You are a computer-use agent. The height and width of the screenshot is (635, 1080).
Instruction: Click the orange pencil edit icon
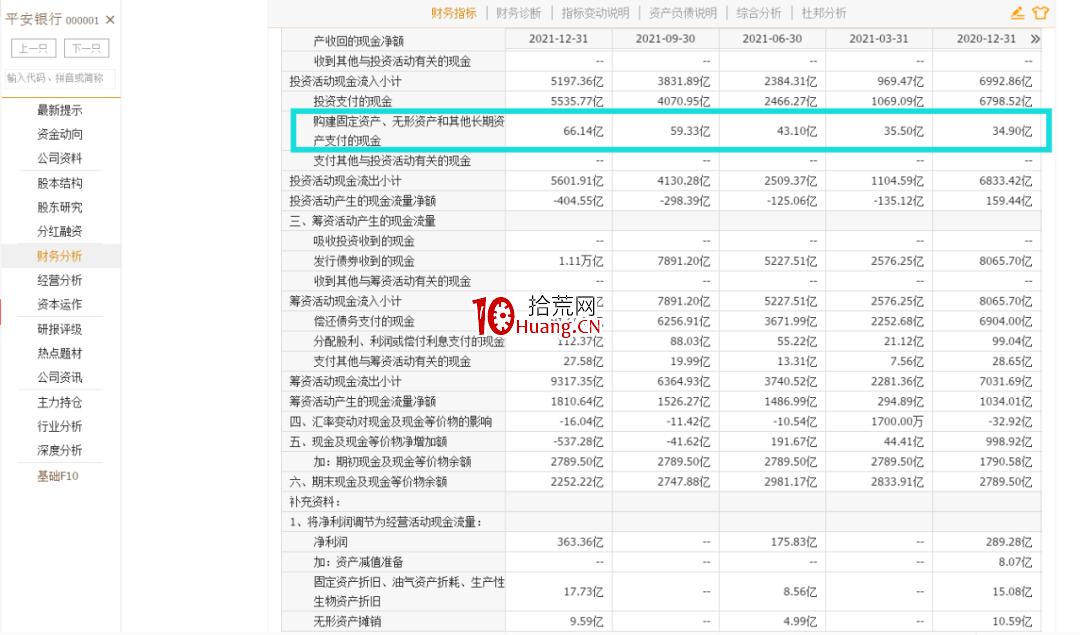pos(1017,13)
